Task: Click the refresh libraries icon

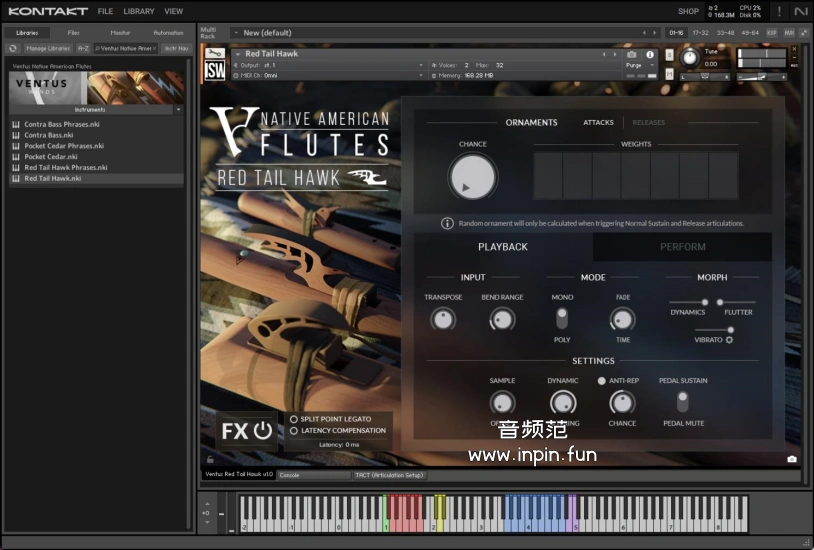Action: click(x=13, y=48)
